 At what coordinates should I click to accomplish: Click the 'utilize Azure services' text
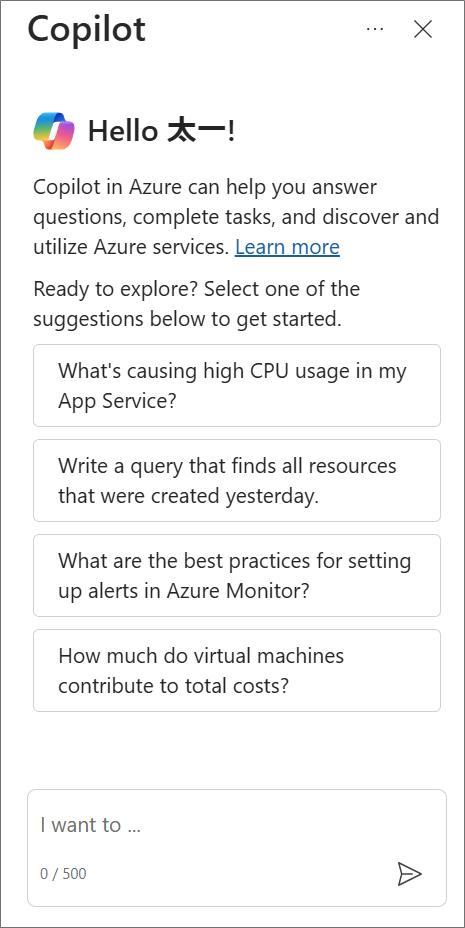pos(131,247)
